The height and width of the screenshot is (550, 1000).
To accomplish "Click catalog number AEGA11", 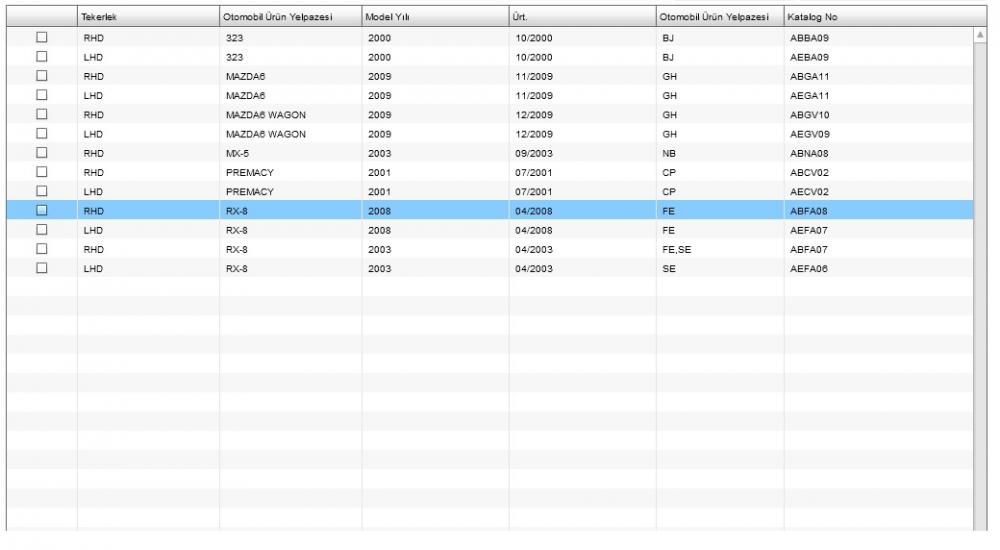I will 809,96.
